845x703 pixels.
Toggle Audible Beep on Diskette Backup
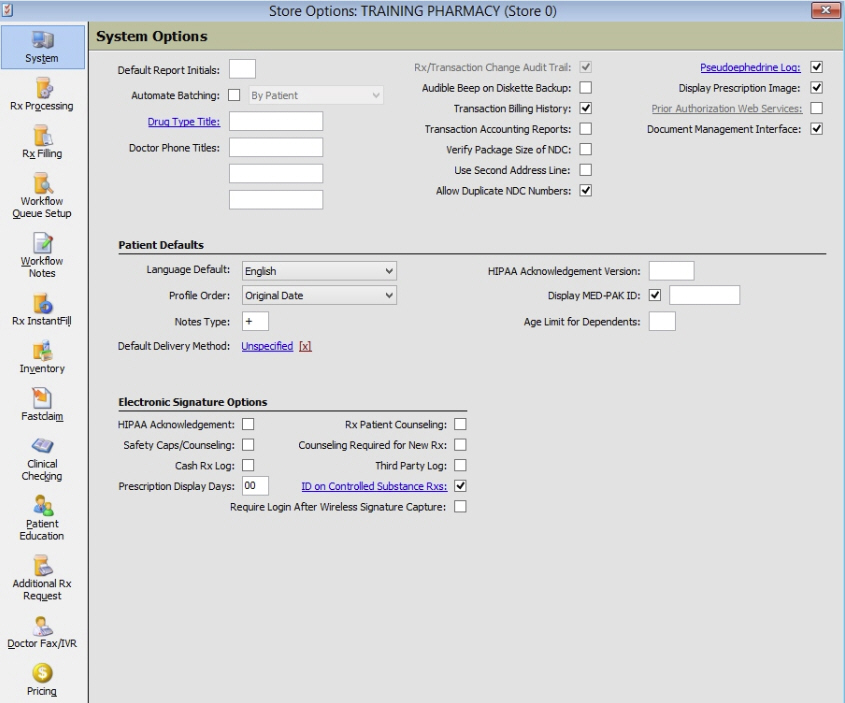(586, 88)
